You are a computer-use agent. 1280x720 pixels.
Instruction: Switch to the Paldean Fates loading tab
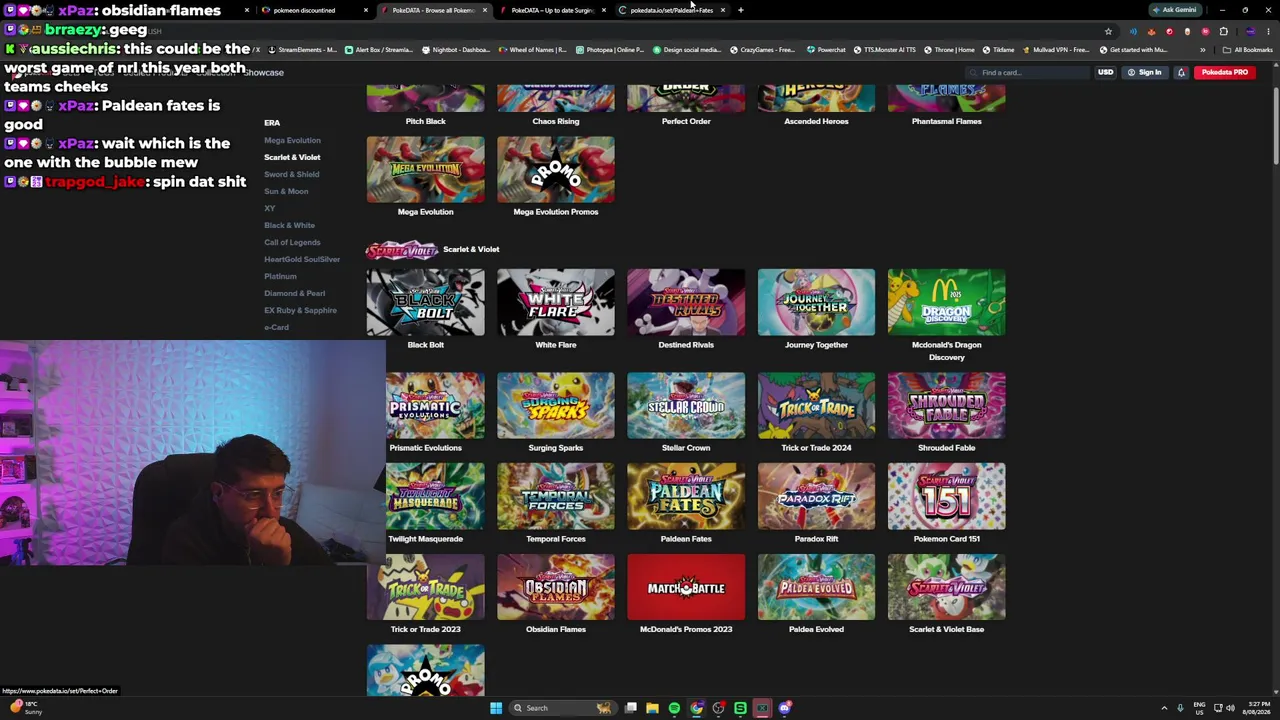(x=671, y=10)
